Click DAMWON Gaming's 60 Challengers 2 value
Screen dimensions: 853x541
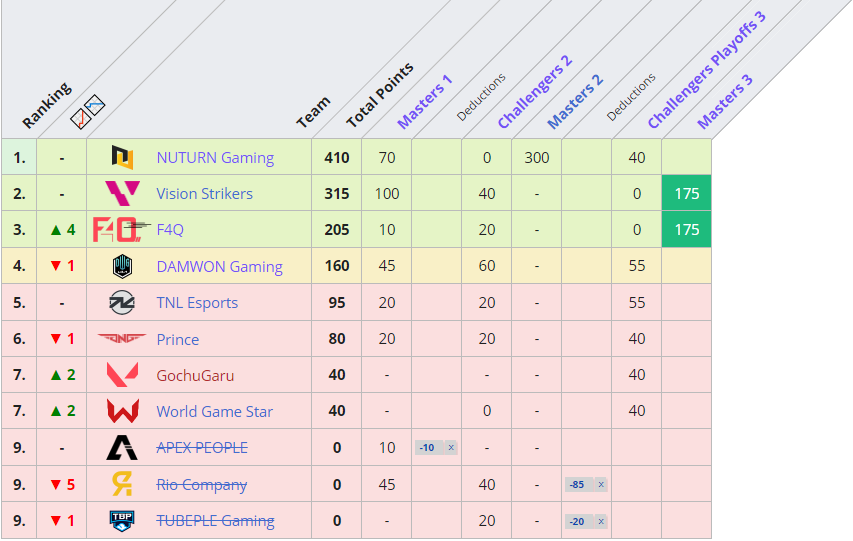coord(487,266)
